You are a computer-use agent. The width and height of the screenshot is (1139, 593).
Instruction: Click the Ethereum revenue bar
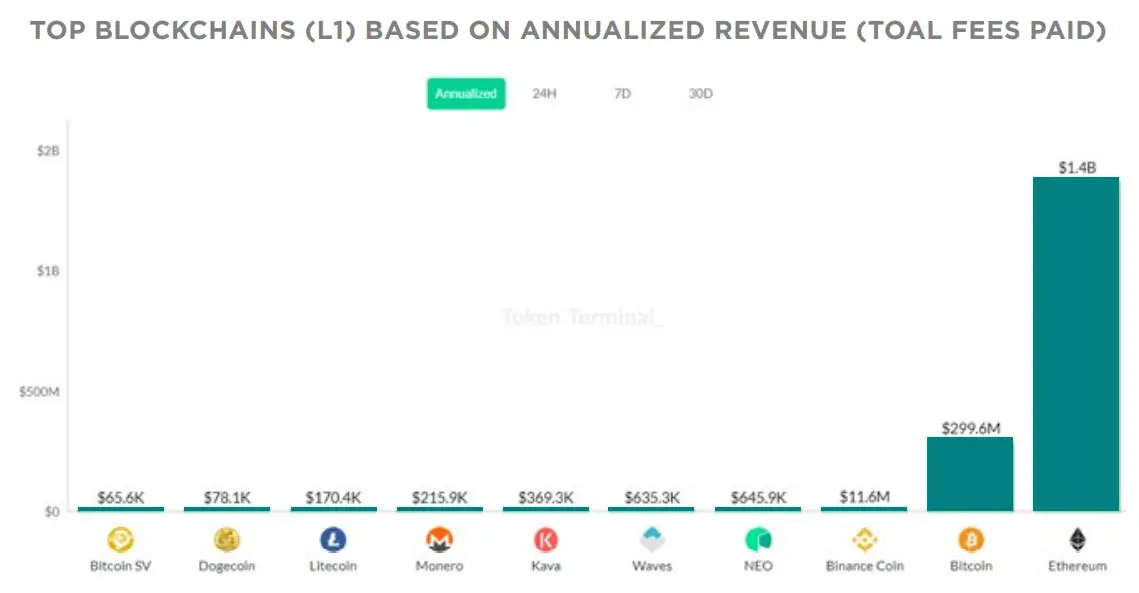[x=1077, y=344]
